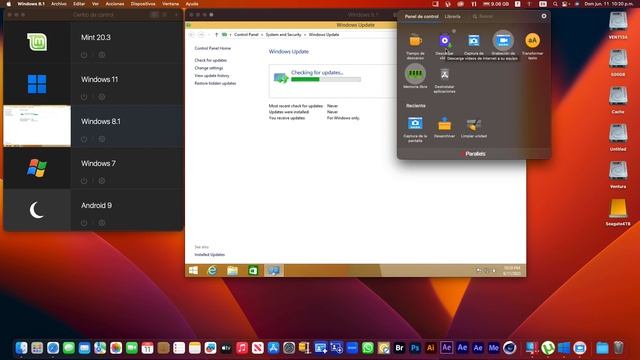640x360 pixels.
Task: Open recent Desarchivar tool
Action: click(x=444, y=123)
